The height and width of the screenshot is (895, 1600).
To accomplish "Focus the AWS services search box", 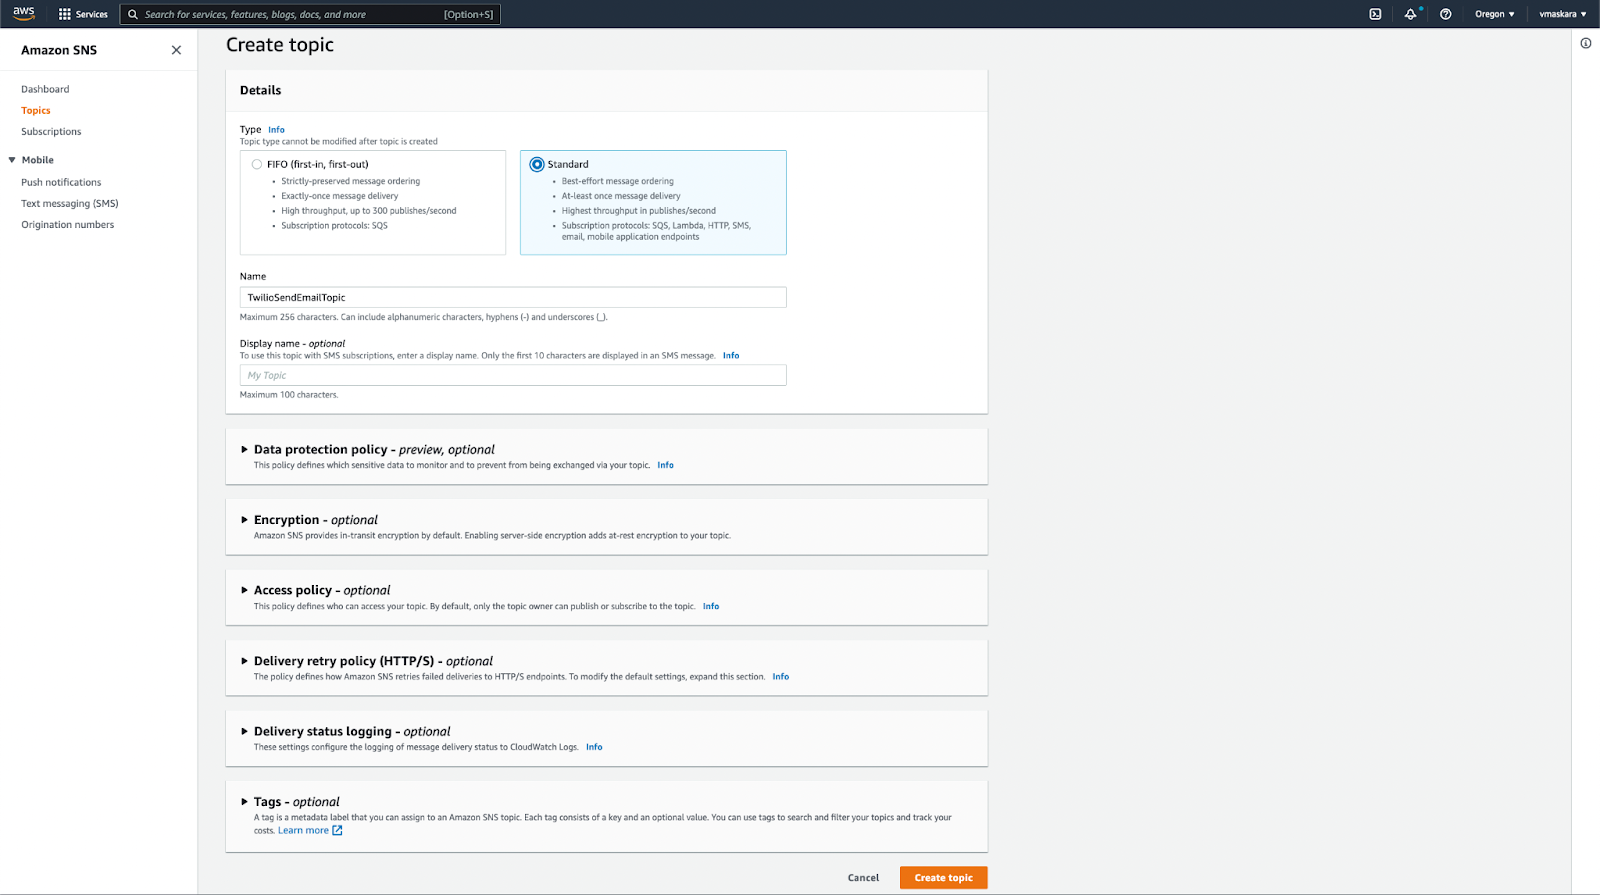I will (310, 14).
